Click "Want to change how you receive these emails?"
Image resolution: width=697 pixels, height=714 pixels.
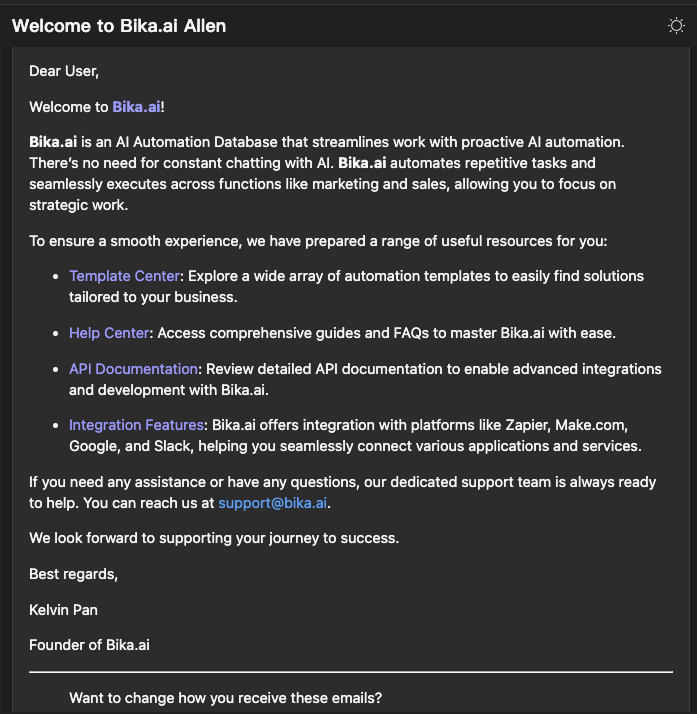[225, 698]
